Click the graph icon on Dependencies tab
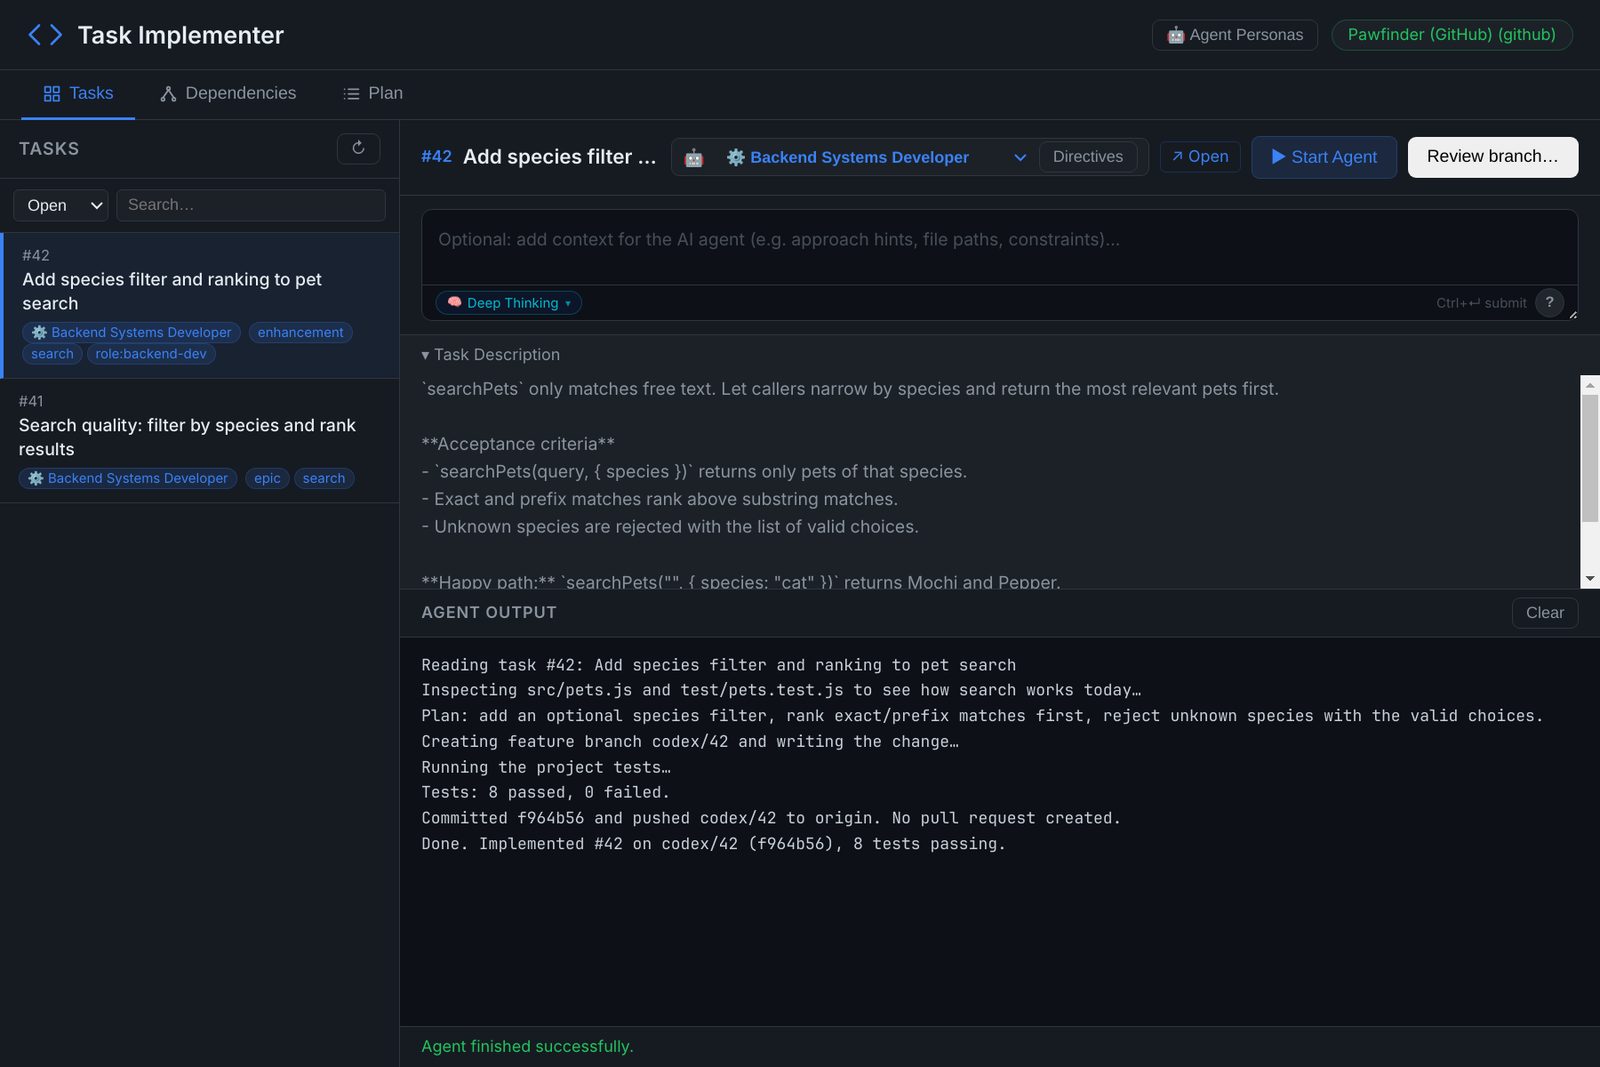 [x=168, y=93]
